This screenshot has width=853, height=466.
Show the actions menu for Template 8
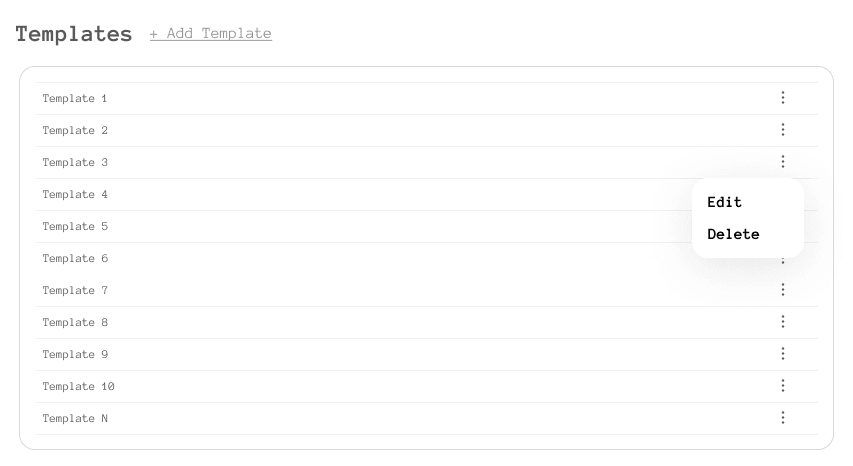tap(783, 322)
